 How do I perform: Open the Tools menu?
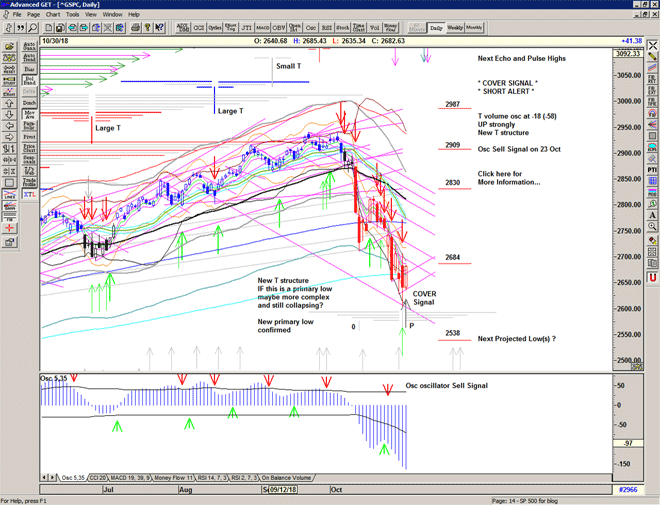72,15
